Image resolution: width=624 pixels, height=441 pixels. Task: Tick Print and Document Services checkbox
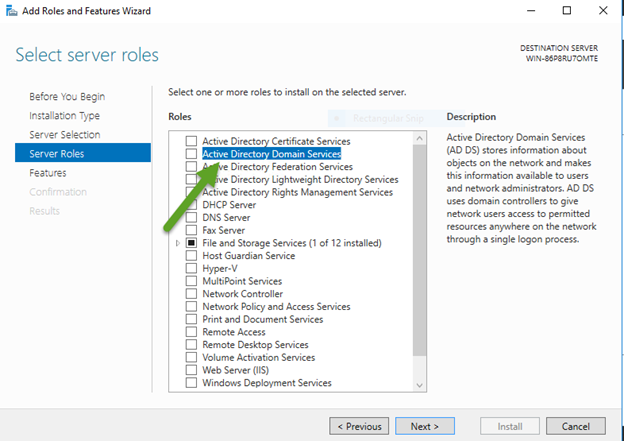pos(191,319)
